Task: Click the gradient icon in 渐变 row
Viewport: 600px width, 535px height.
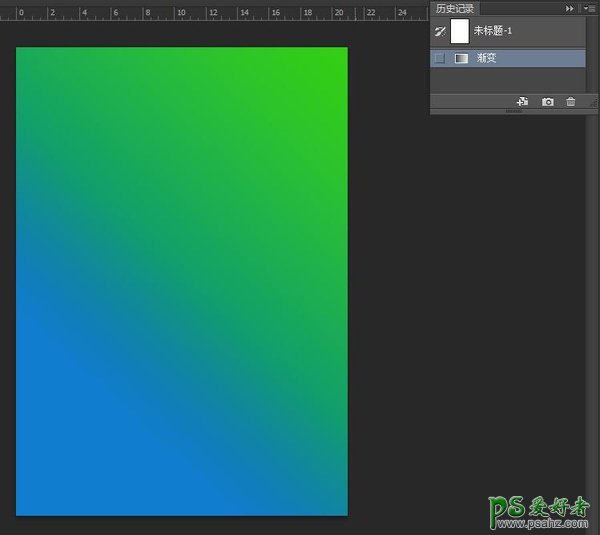Action: tap(461, 58)
